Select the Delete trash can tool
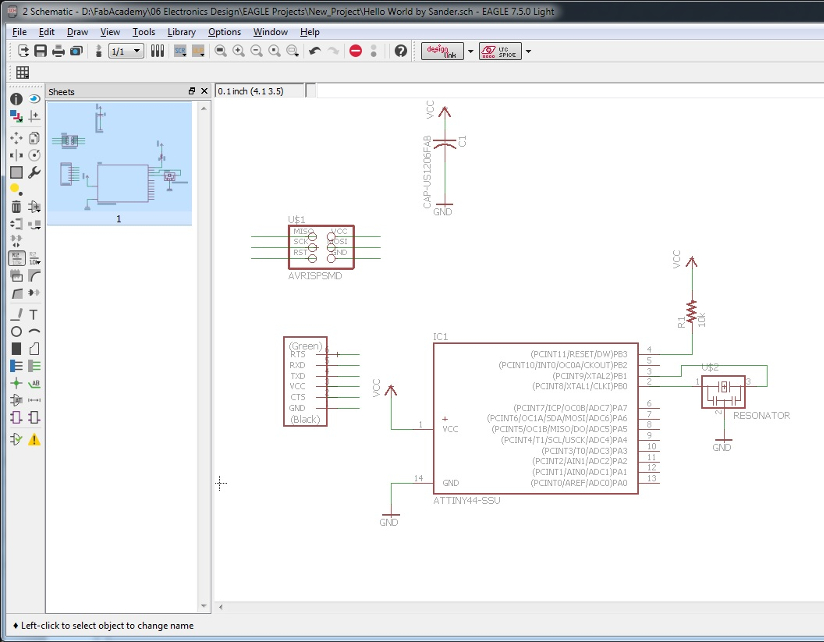Viewport: 824px width, 642px height. [16, 206]
